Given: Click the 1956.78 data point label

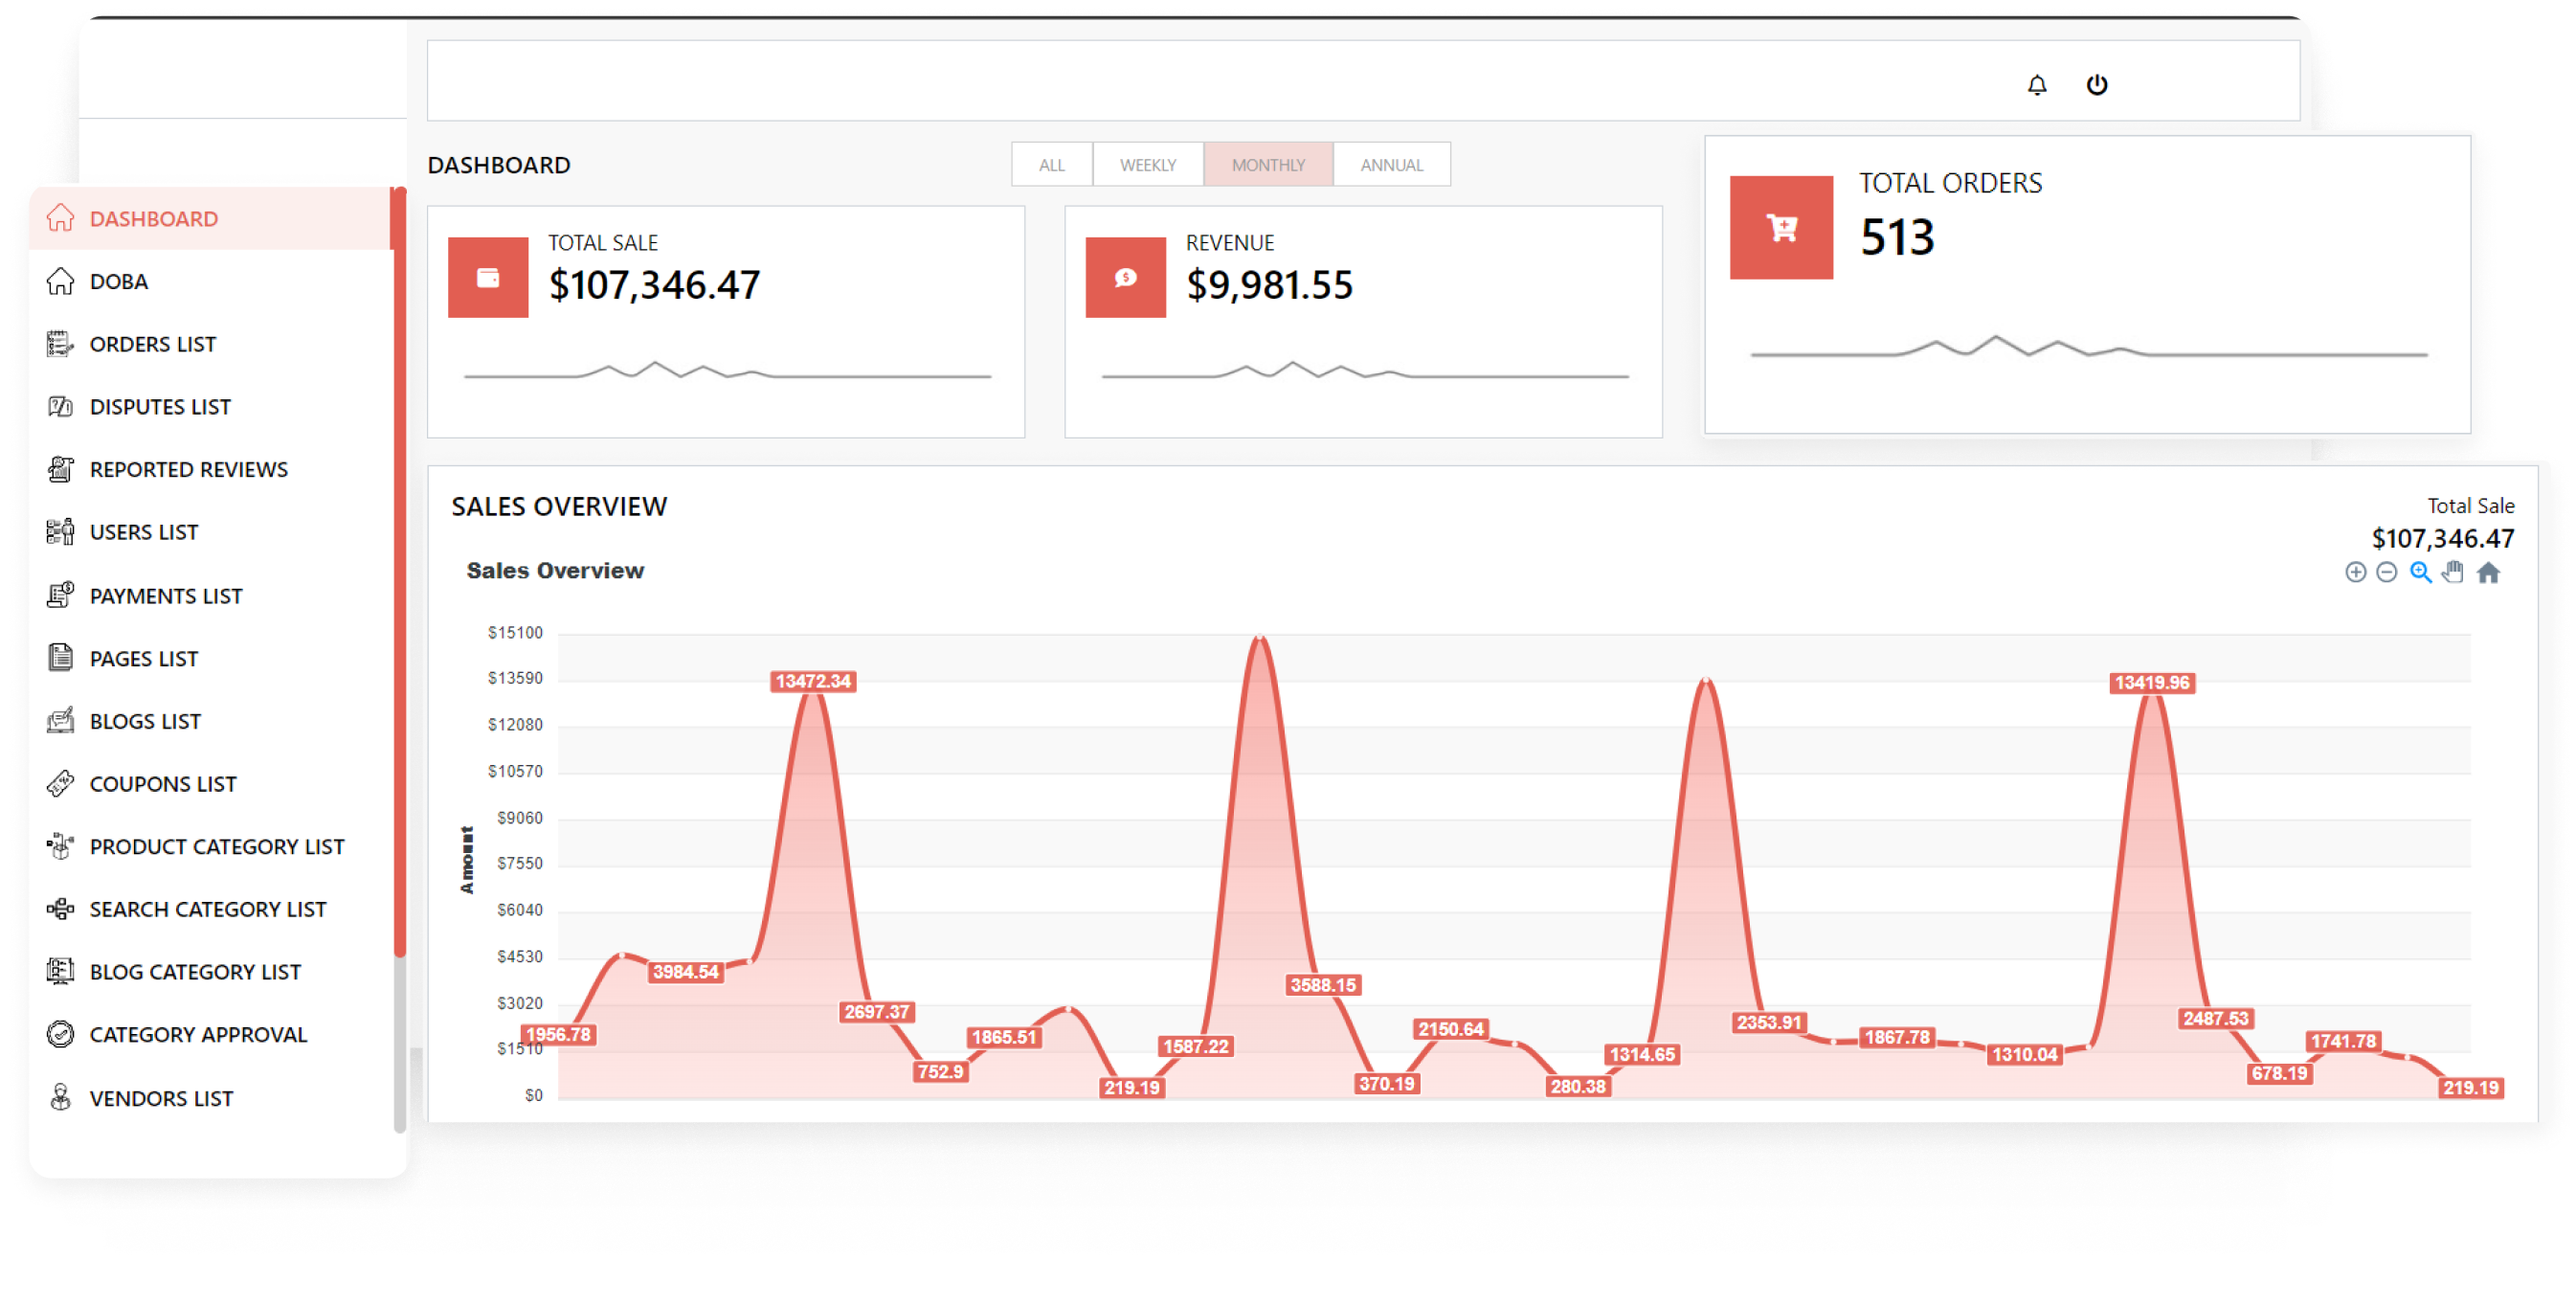Looking at the screenshot, I should (558, 1034).
